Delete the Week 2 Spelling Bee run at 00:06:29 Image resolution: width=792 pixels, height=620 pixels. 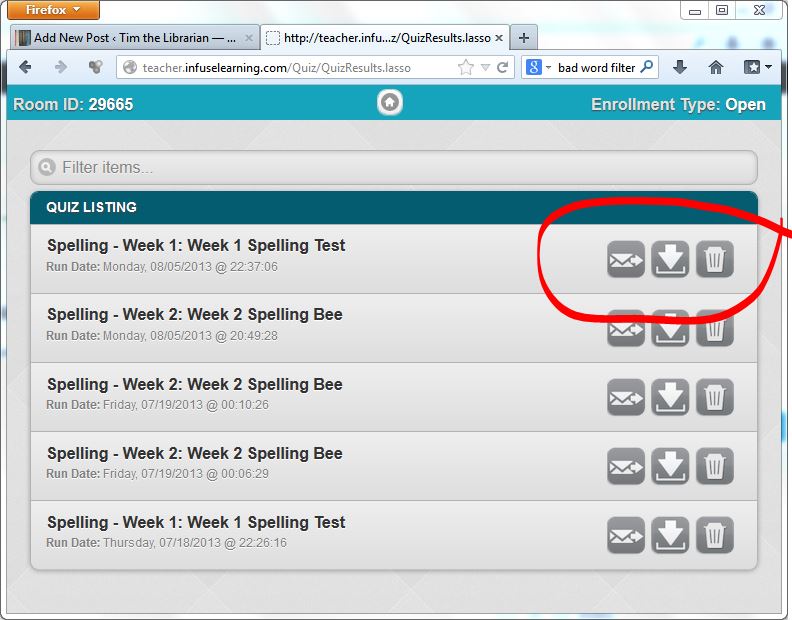click(x=714, y=467)
